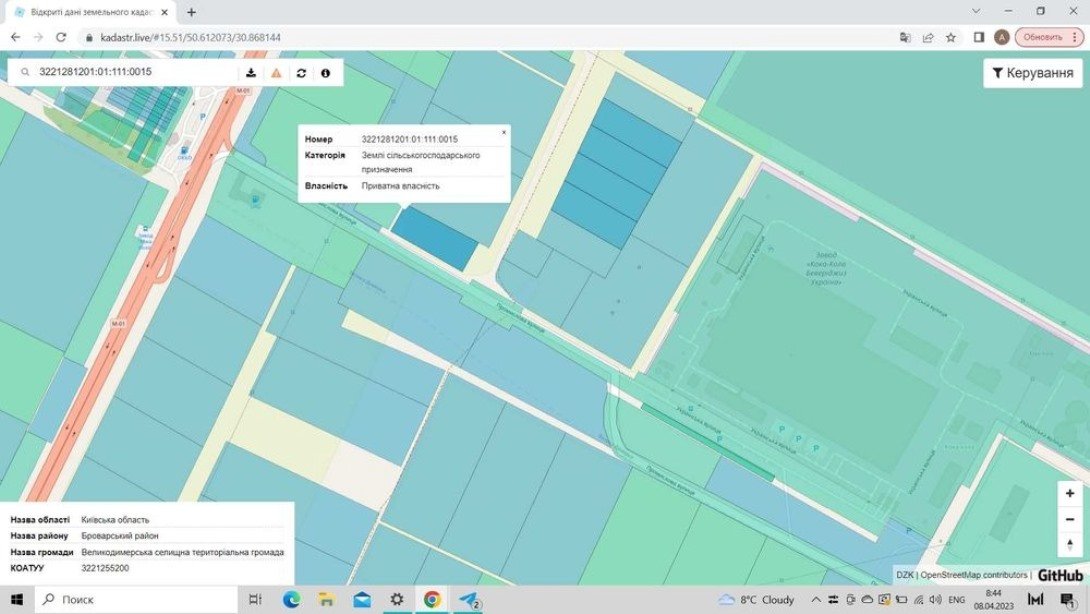Select the highlighted blue parcel on map
The height and width of the screenshot is (614, 1090).
pos(436,239)
